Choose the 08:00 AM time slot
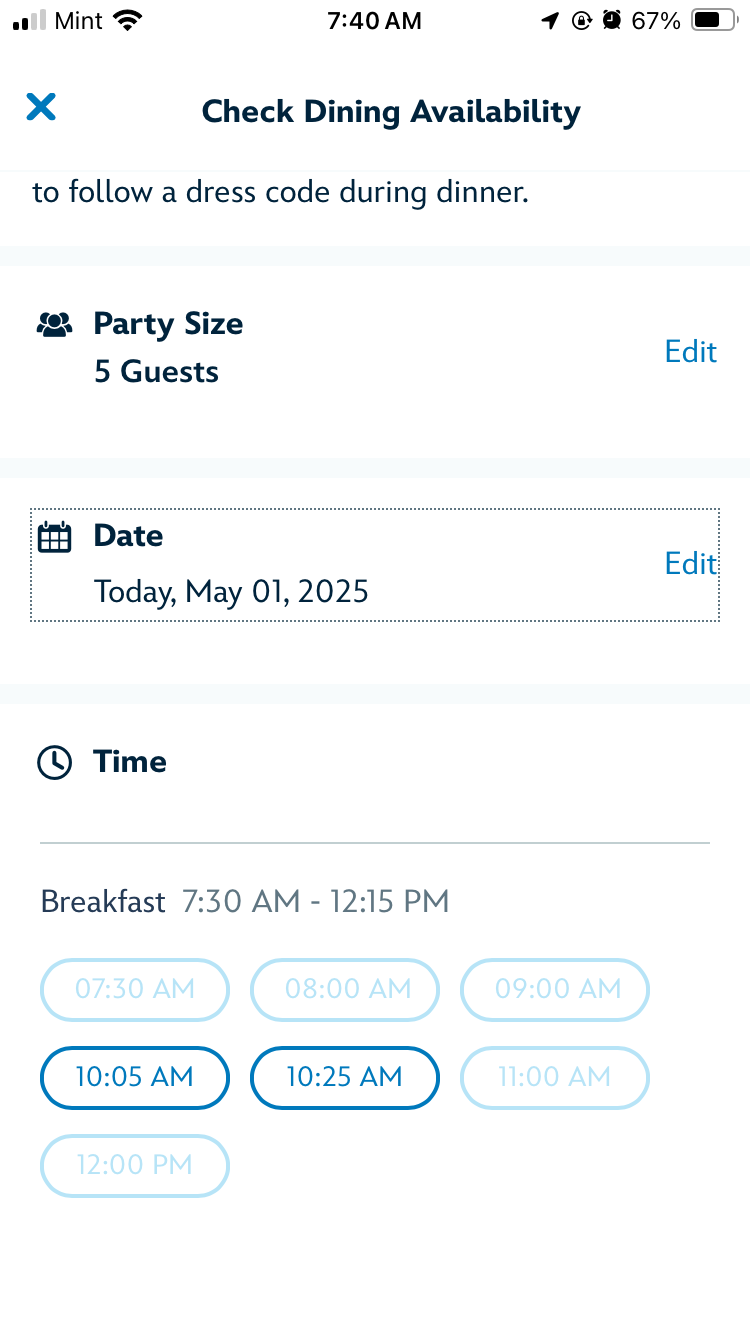The width and height of the screenshot is (750, 1334). (x=344, y=989)
